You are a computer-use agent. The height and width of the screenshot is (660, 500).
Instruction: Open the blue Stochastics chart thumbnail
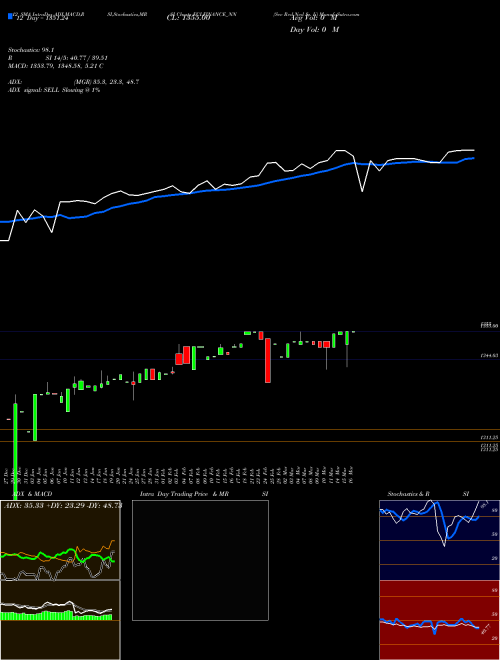(x=439, y=540)
